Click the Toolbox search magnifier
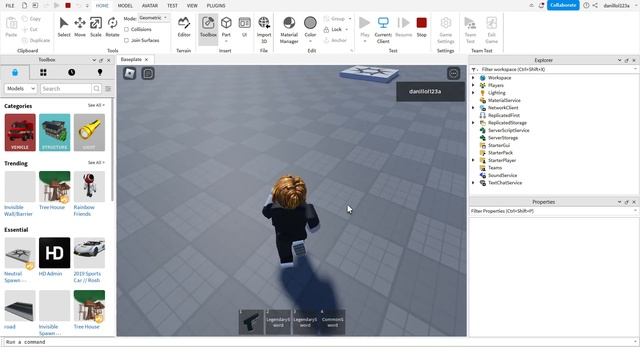Image resolution: width=640 pixels, height=360 pixels. [x=96, y=89]
